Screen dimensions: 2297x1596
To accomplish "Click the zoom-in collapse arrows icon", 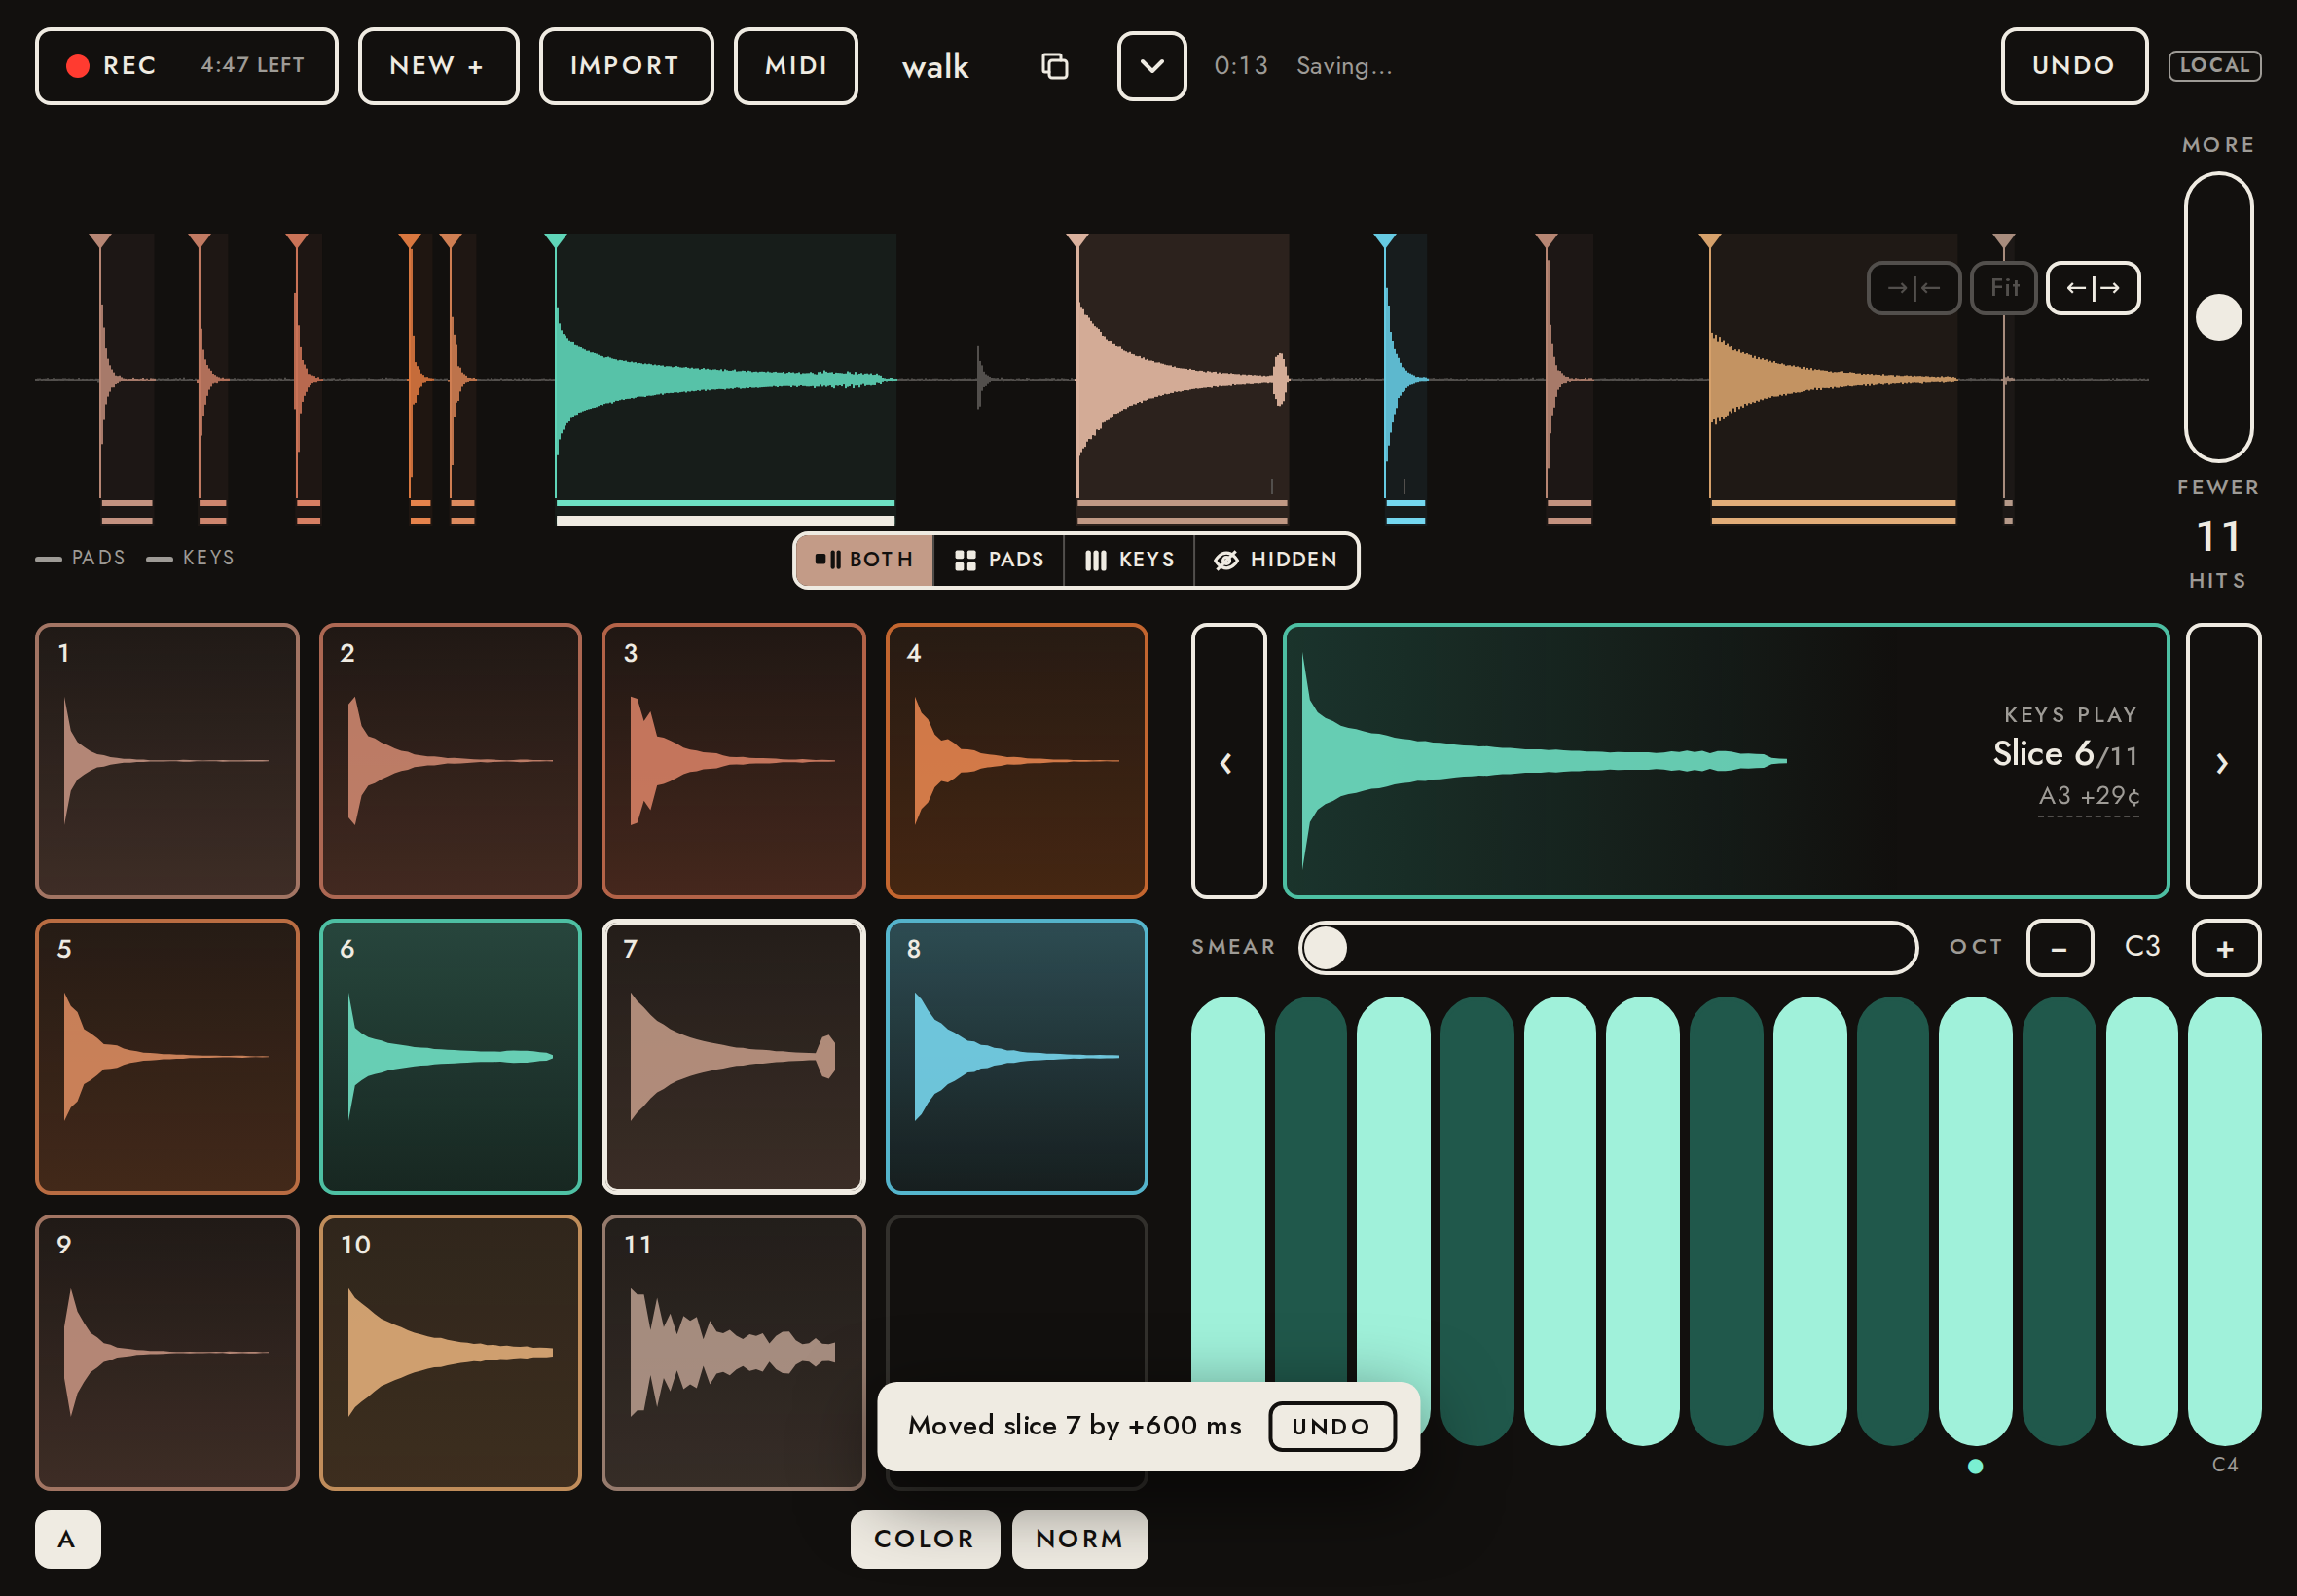I will tap(1913, 288).
